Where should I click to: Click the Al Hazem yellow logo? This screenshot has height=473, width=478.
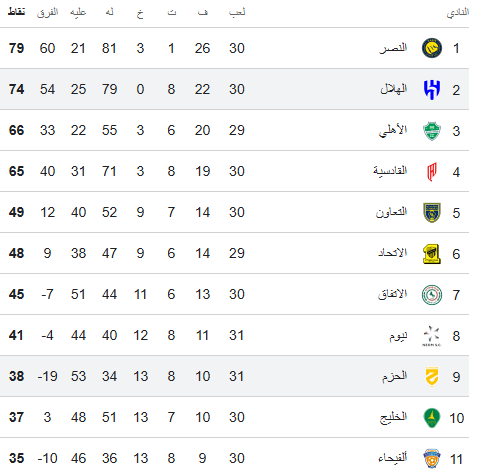(432, 377)
